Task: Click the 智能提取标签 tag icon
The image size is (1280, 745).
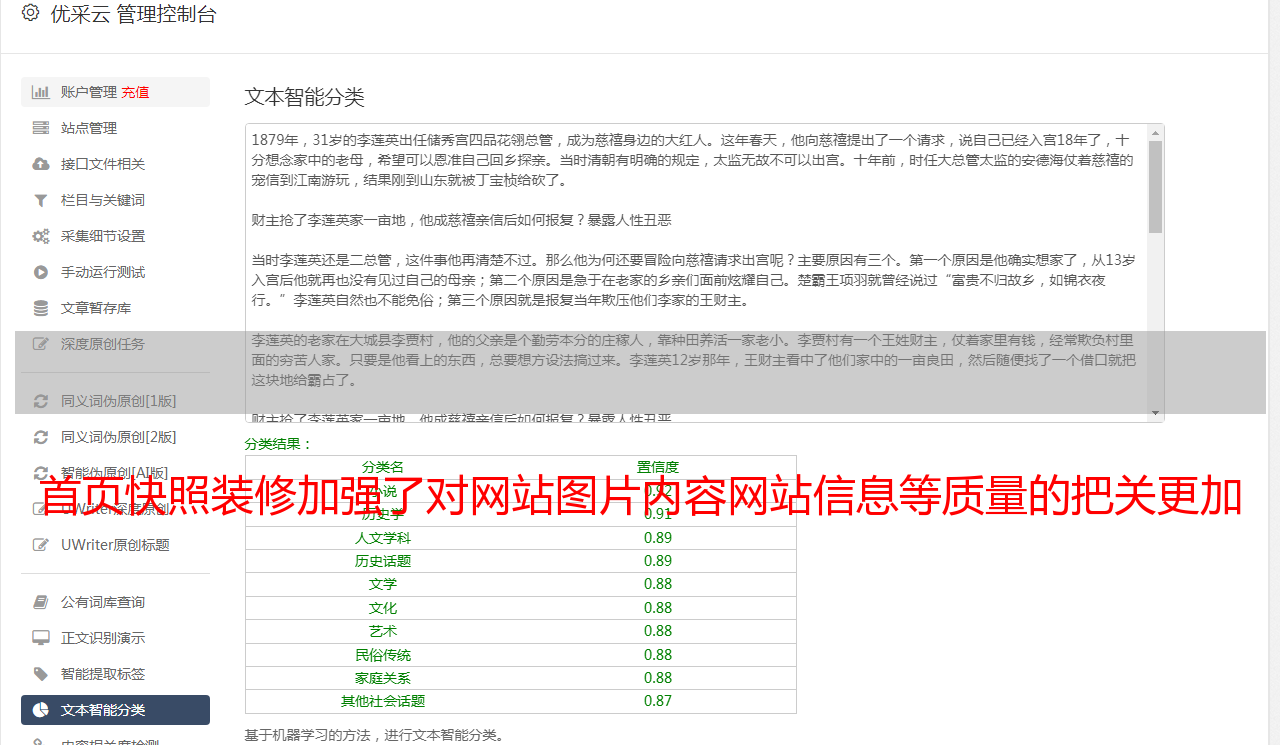Action: click(x=41, y=674)
